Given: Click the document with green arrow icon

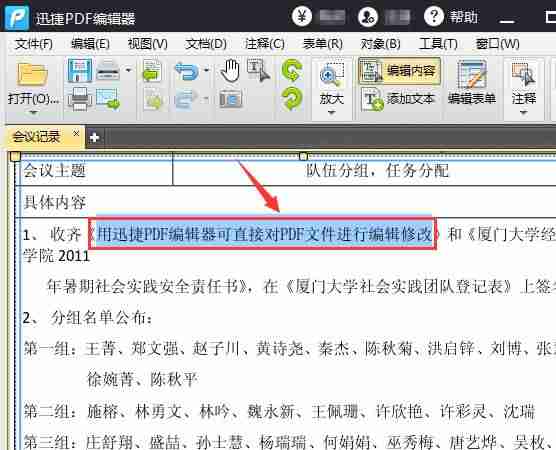Looking at the screenshot, I should [x=152, y=70].
